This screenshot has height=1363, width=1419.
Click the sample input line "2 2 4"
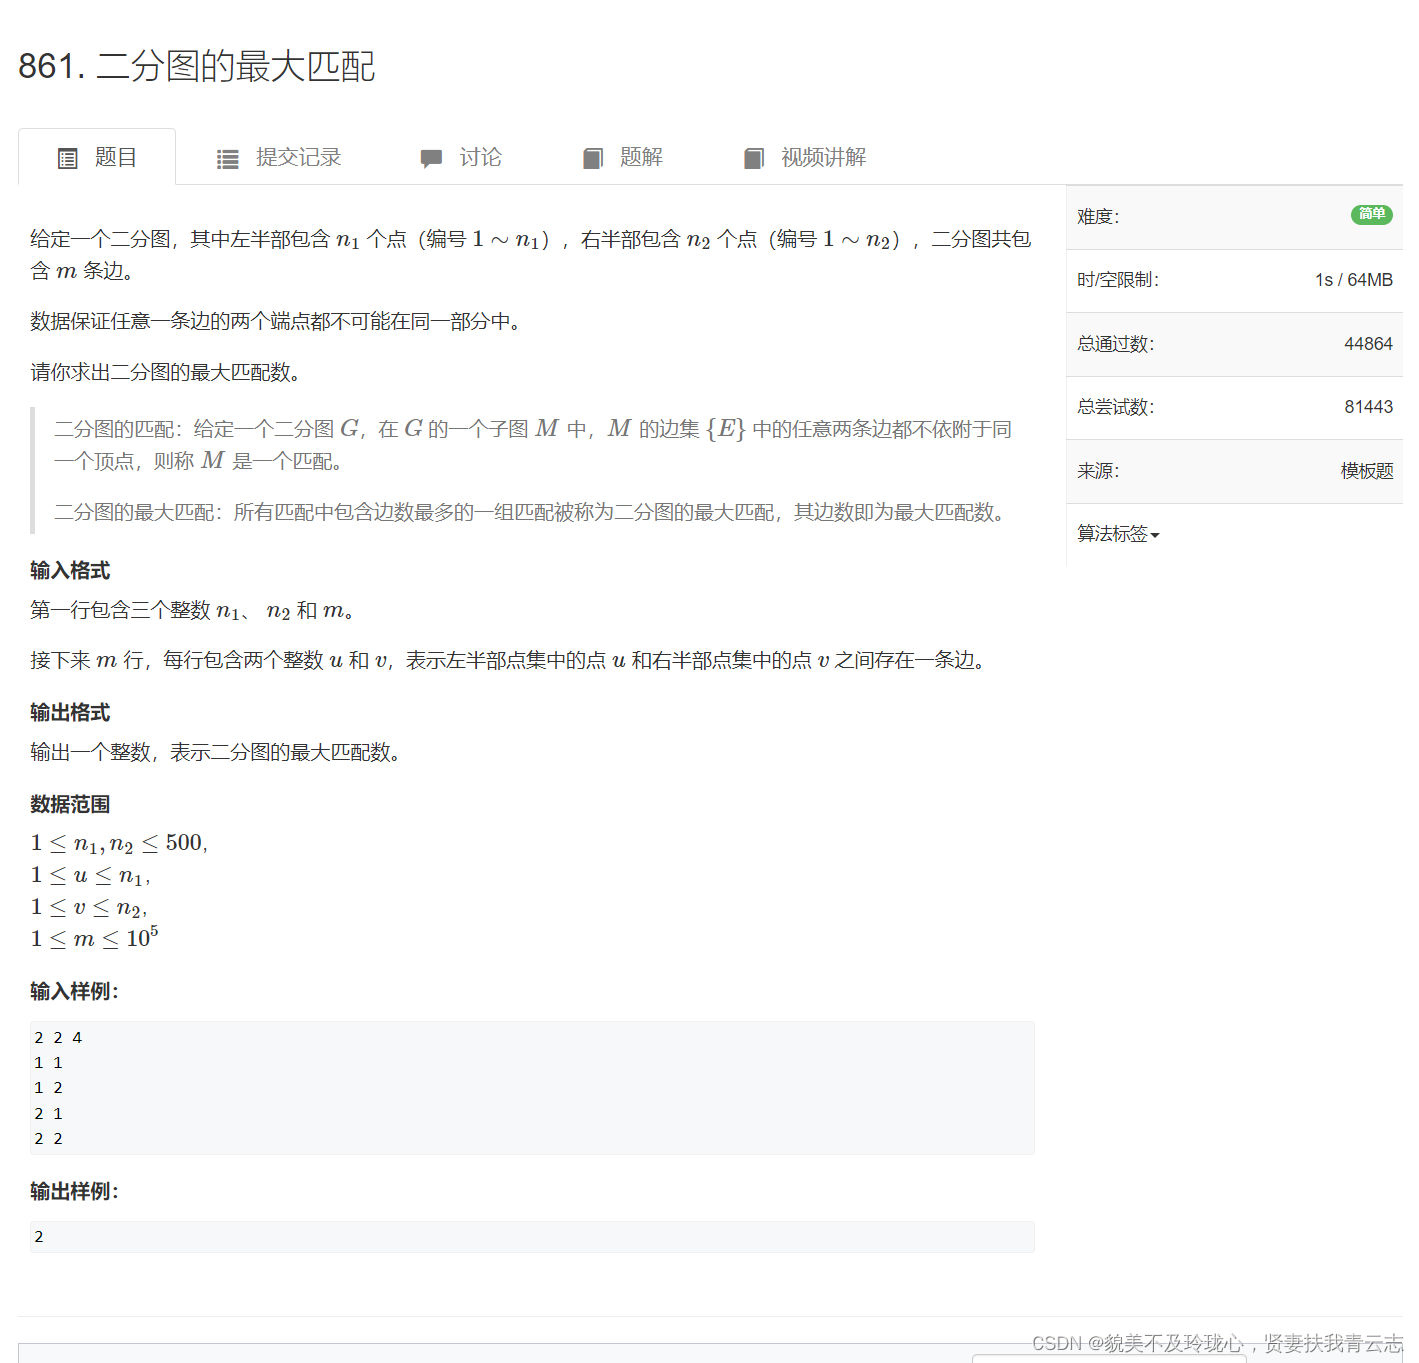58,1038
